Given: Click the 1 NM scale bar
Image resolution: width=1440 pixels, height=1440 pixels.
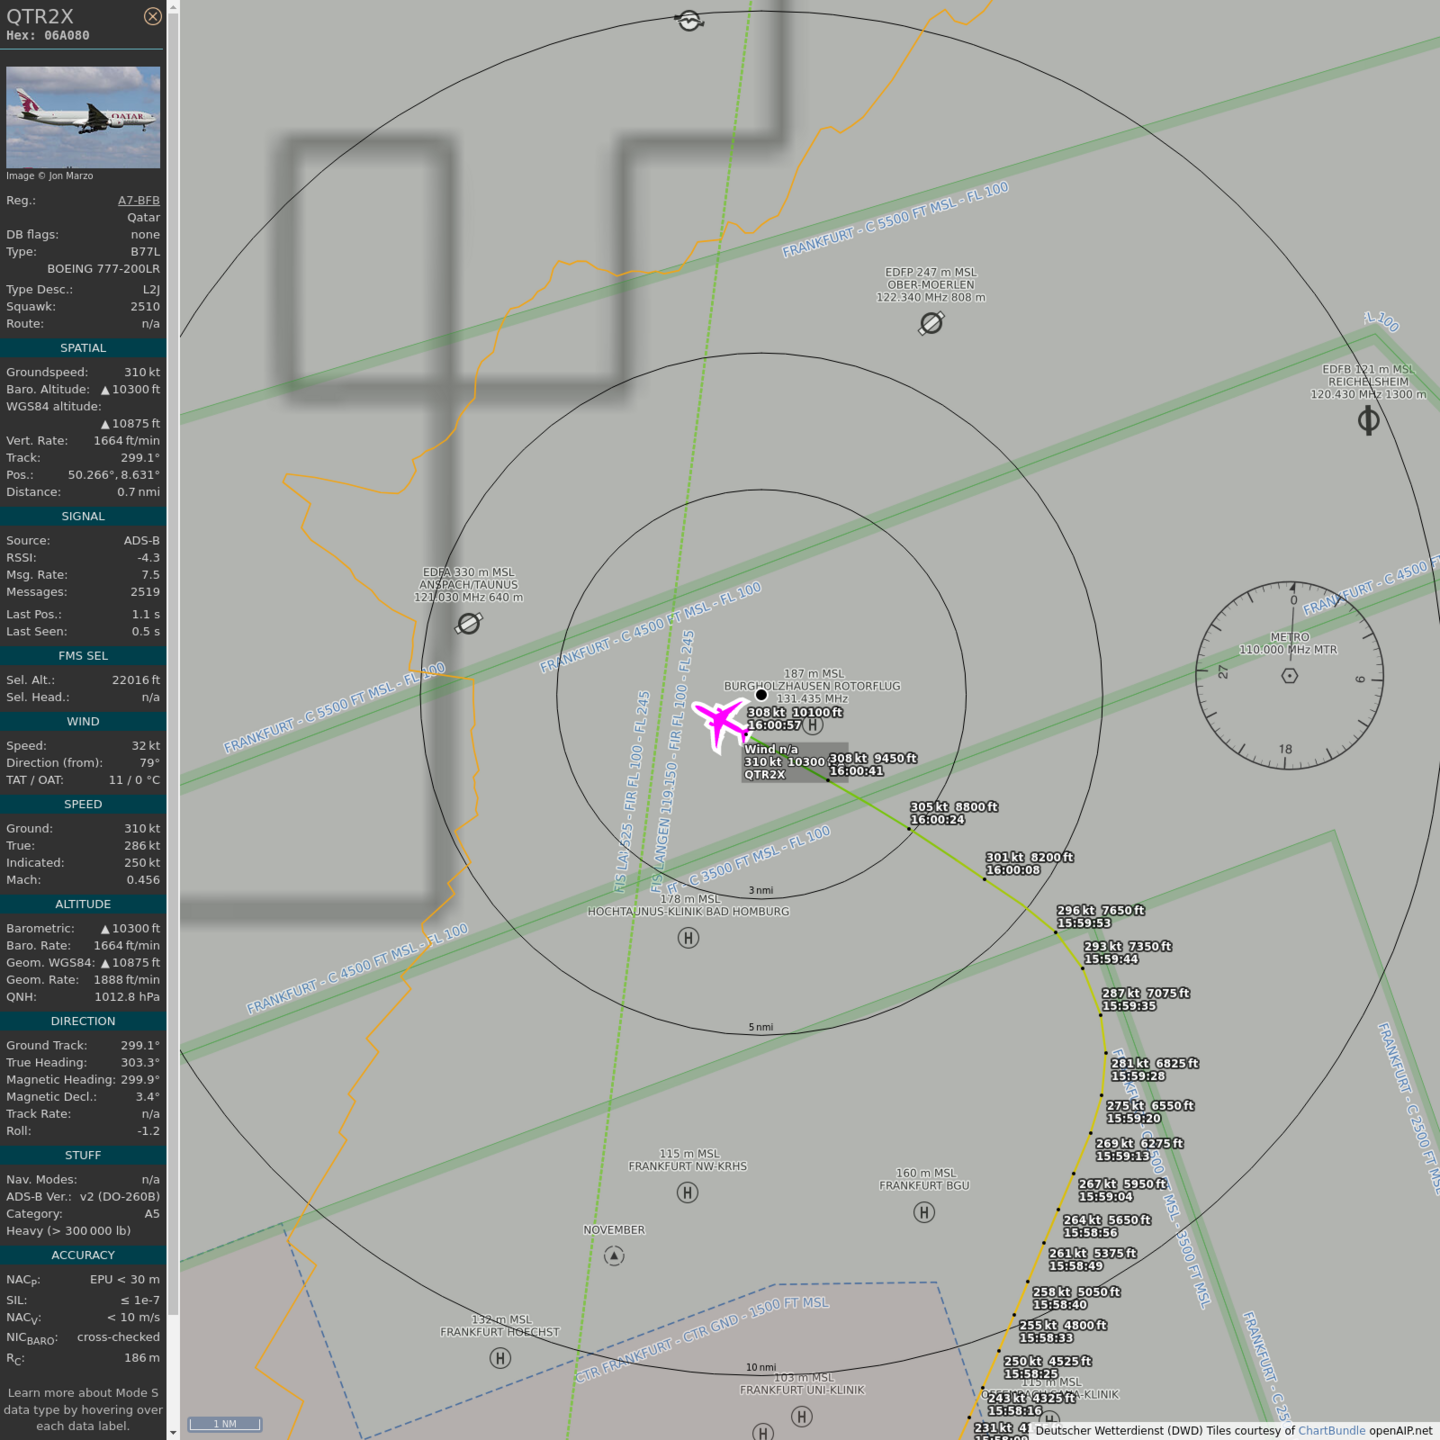Looking at the screenshot, I should click(225, 1424).
